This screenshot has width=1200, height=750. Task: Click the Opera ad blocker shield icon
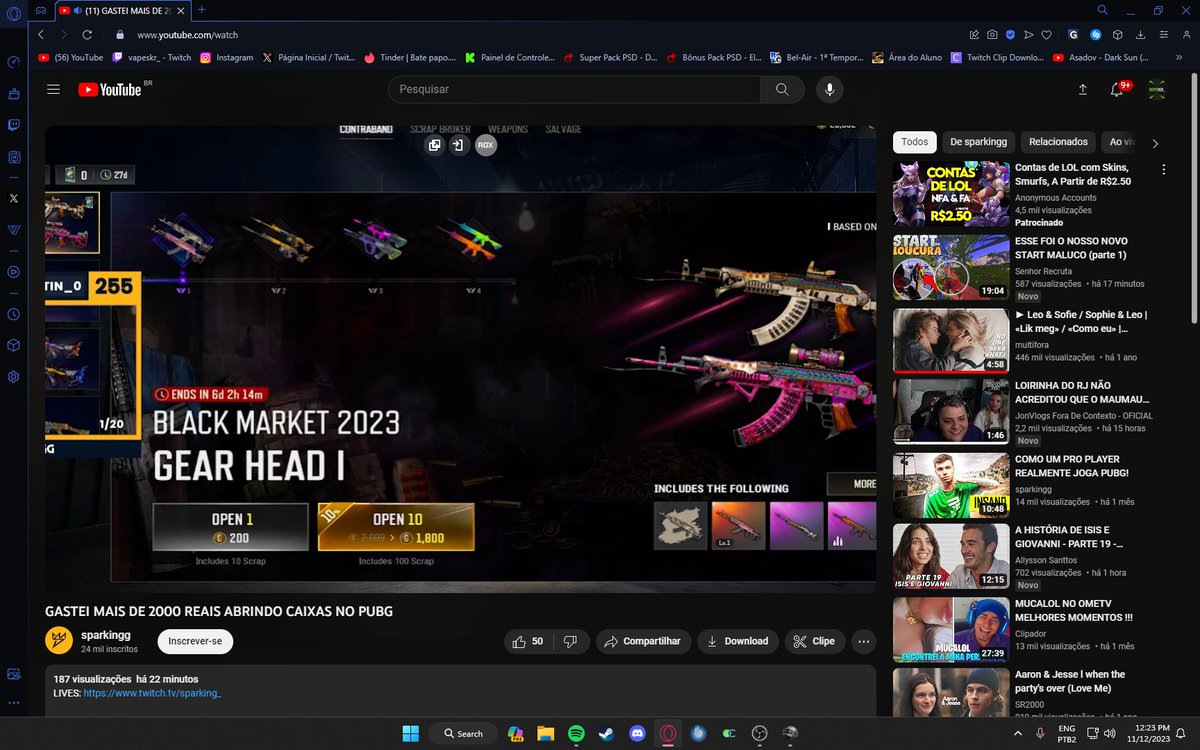point(1011,34)
